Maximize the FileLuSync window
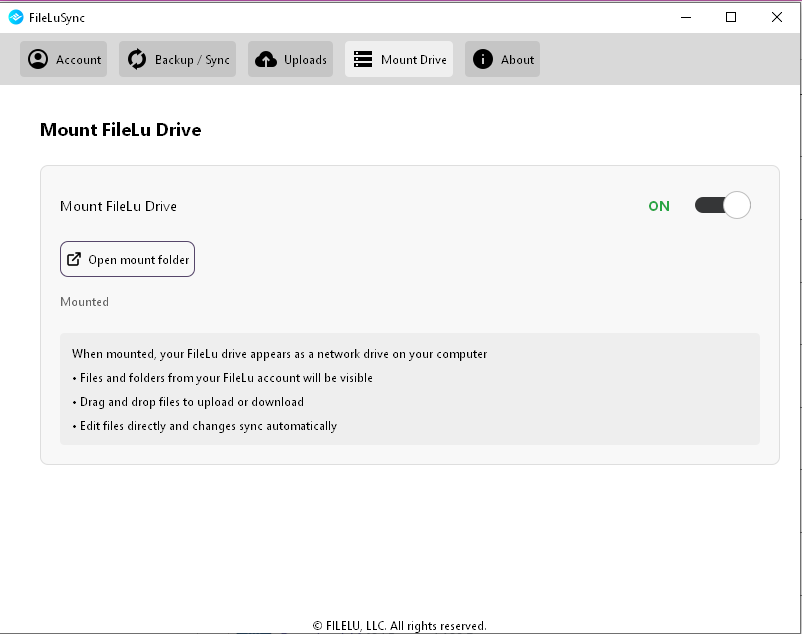 pyautogui.click(x=731, y=17)
